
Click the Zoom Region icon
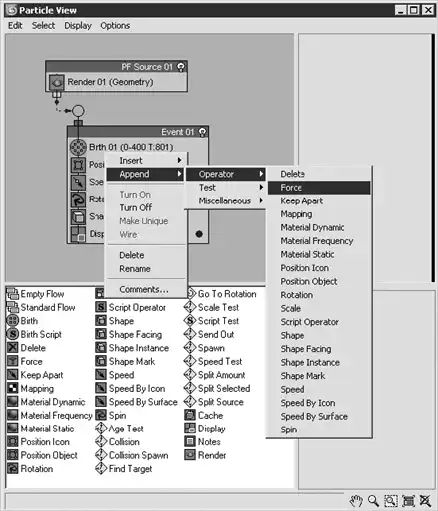[391, 501]
